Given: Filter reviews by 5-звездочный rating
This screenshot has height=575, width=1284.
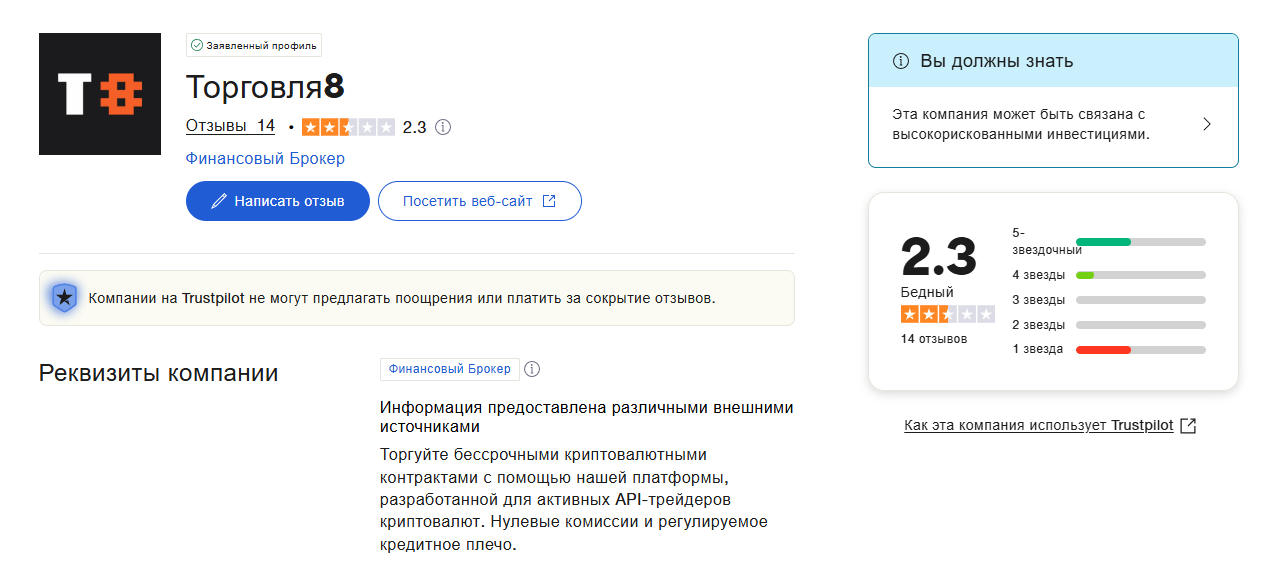Looking at the screenshot, I should pyautogui.click(x=1108, y=241).
